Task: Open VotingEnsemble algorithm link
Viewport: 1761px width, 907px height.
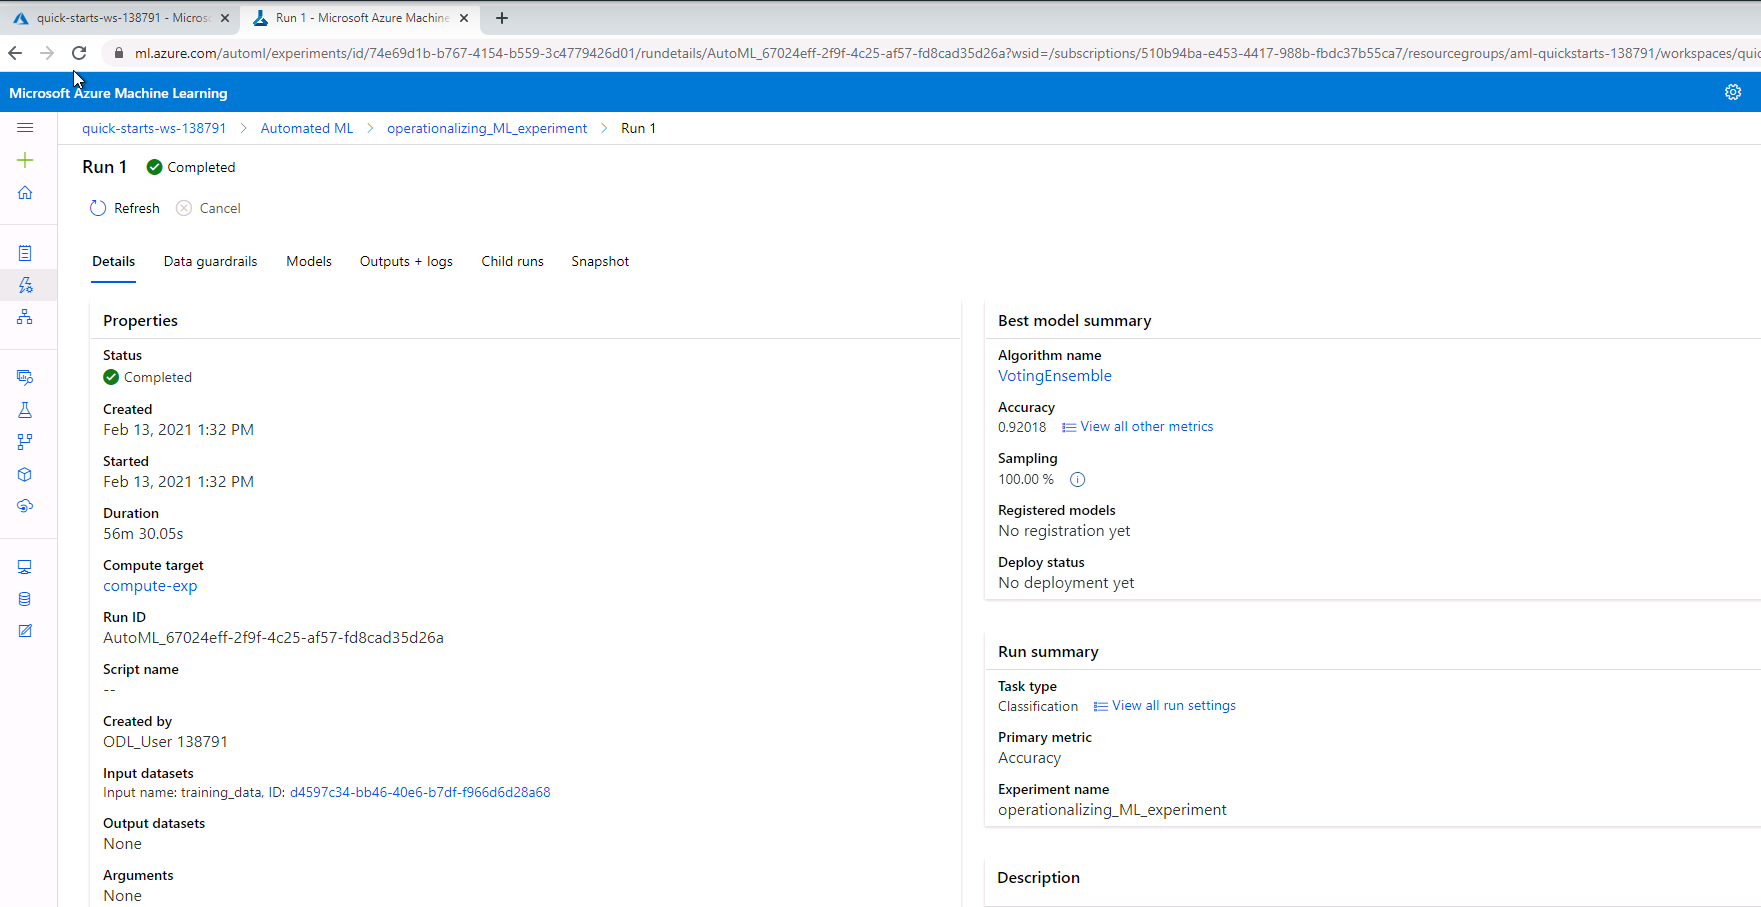Action: coord(1055,376)
